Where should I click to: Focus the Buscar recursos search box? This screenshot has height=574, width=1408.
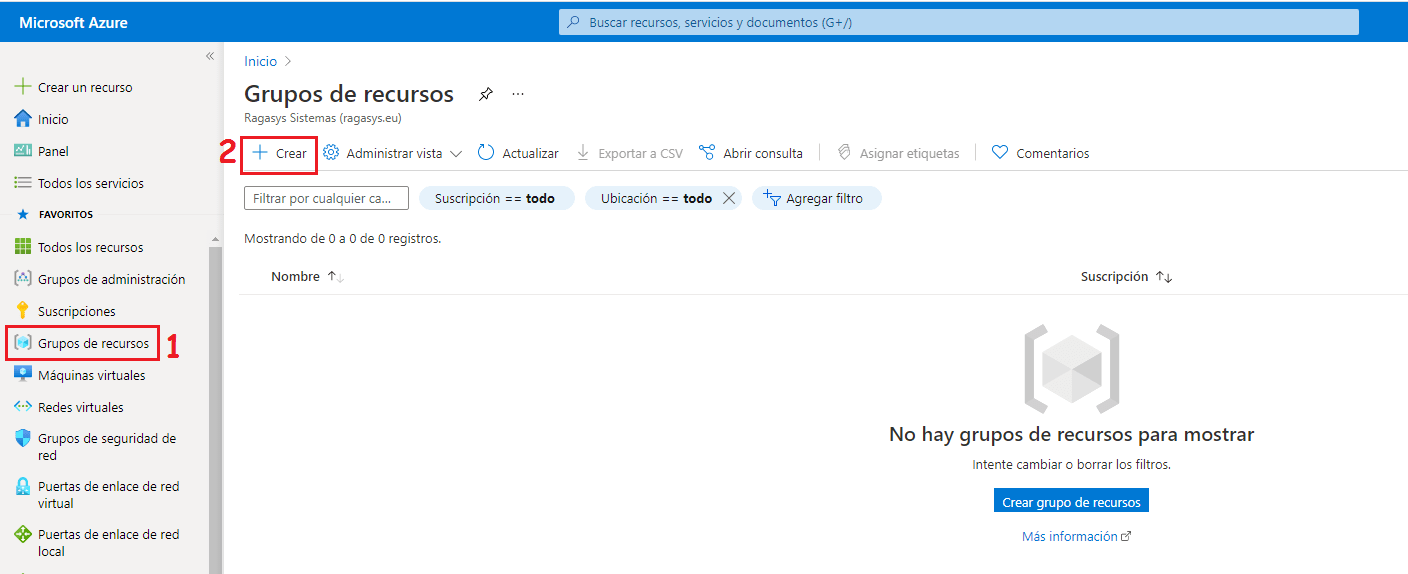[958, 22]
